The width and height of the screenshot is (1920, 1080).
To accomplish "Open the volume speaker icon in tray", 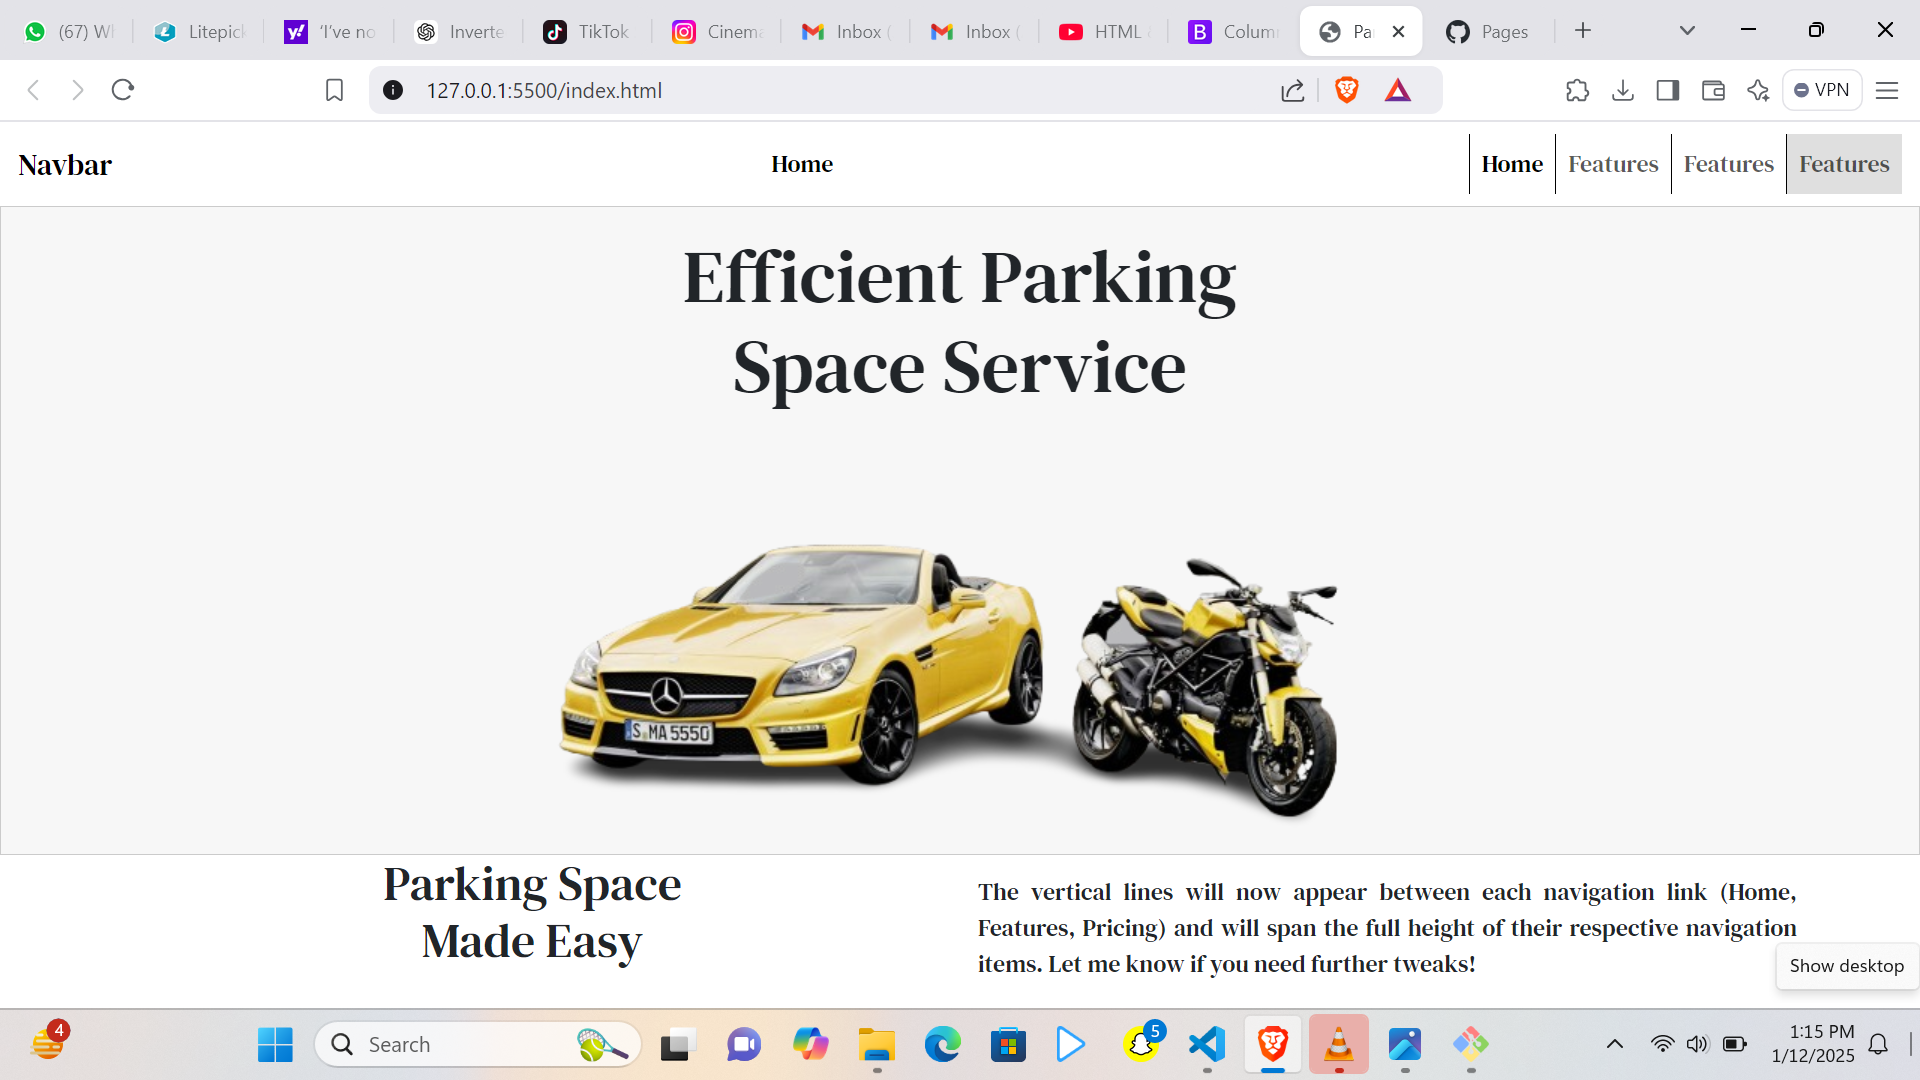I will tap(1697, 1045).
